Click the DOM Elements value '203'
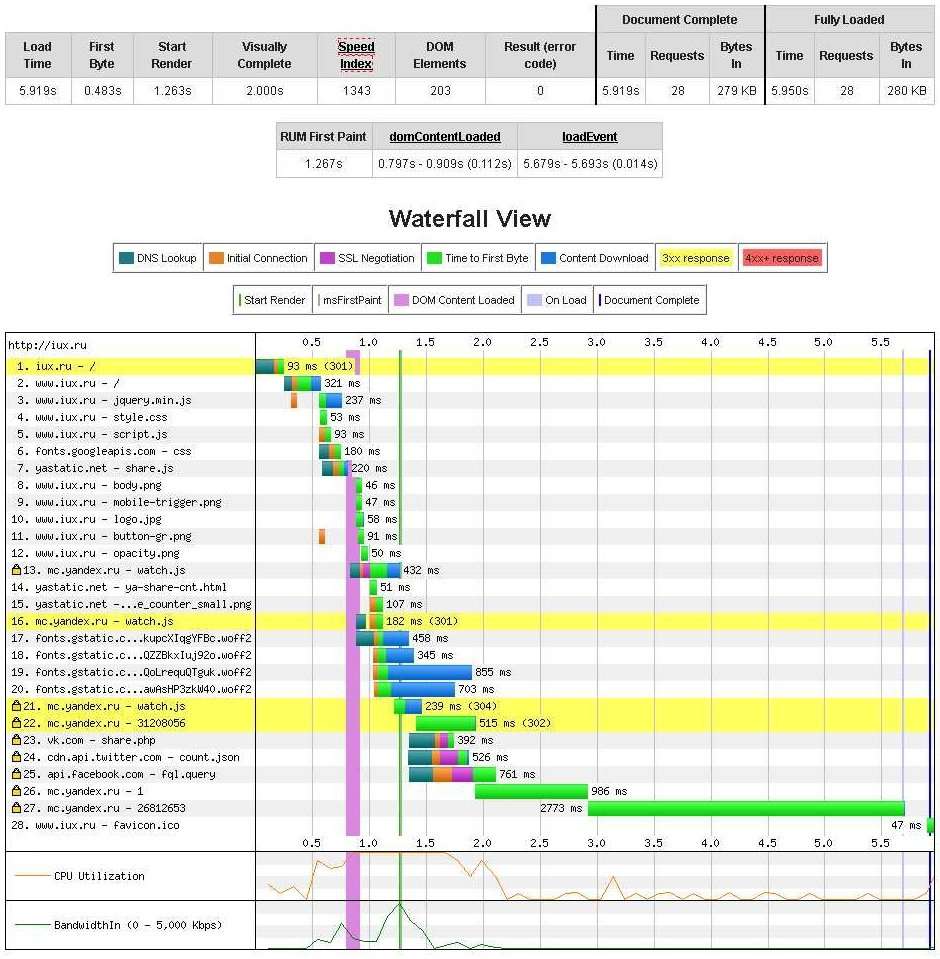The width and height of the screenshot is (940, 959). 440,91
